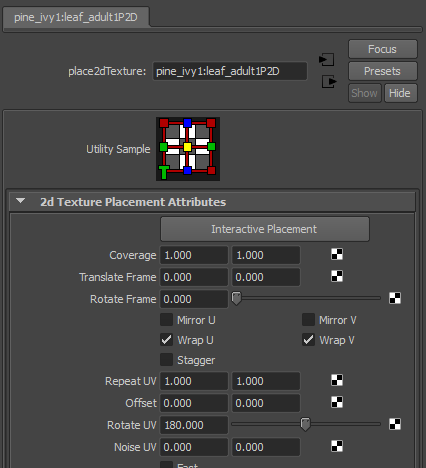Viewport: 426px width, 468px height.
Task: Click the Hide button
Action: pos(400,93)
